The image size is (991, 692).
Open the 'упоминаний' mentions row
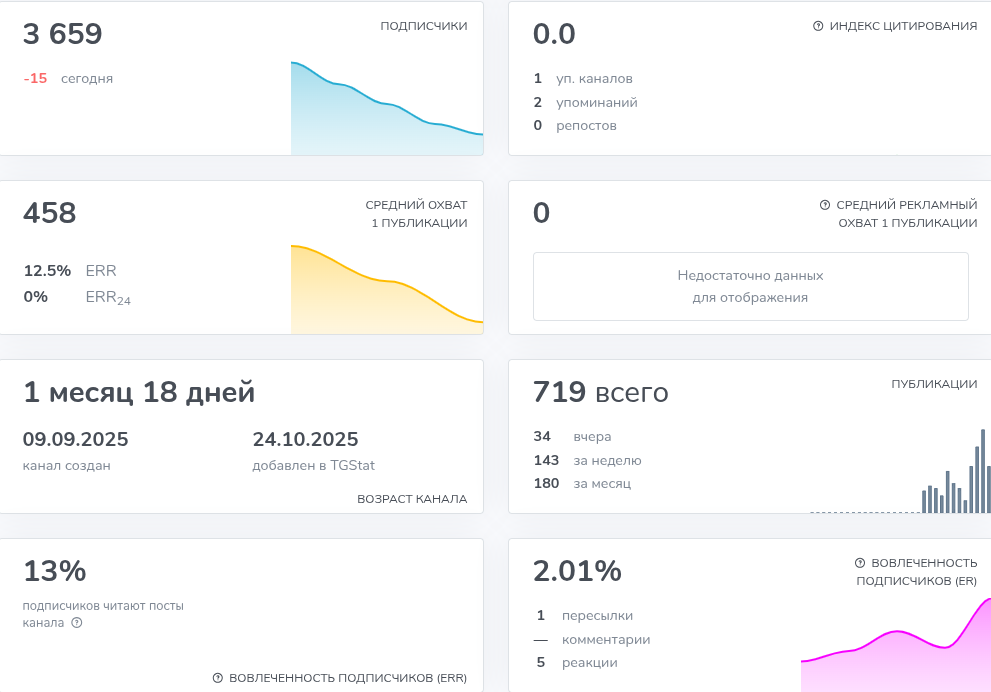click(x=596, y=102)
